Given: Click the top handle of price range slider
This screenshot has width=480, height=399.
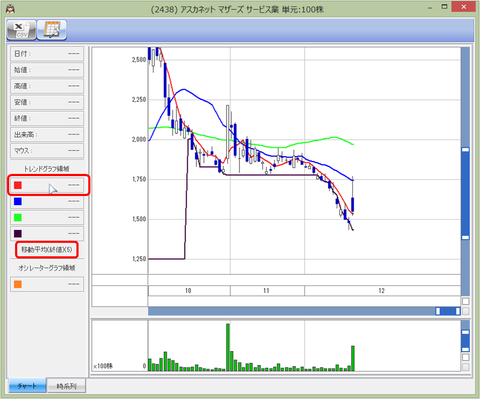Looking at the screenshot, I should [x=465, y=150].
